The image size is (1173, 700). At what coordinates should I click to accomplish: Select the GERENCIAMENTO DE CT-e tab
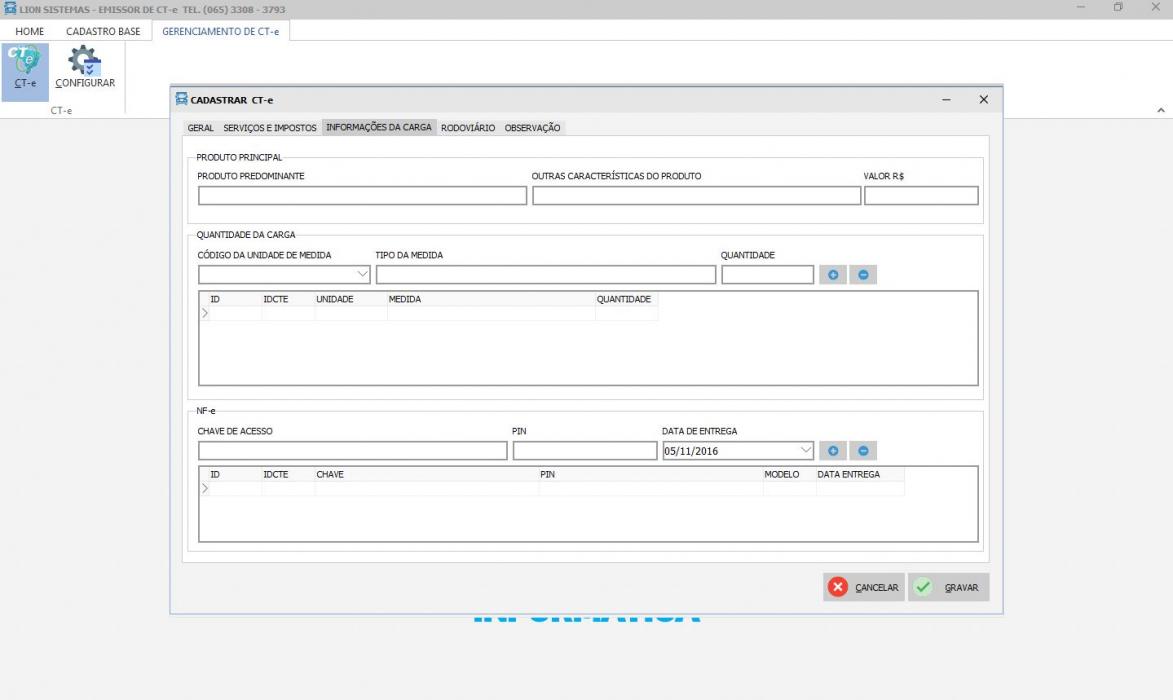pyautogui.click(x=221, y=31)
